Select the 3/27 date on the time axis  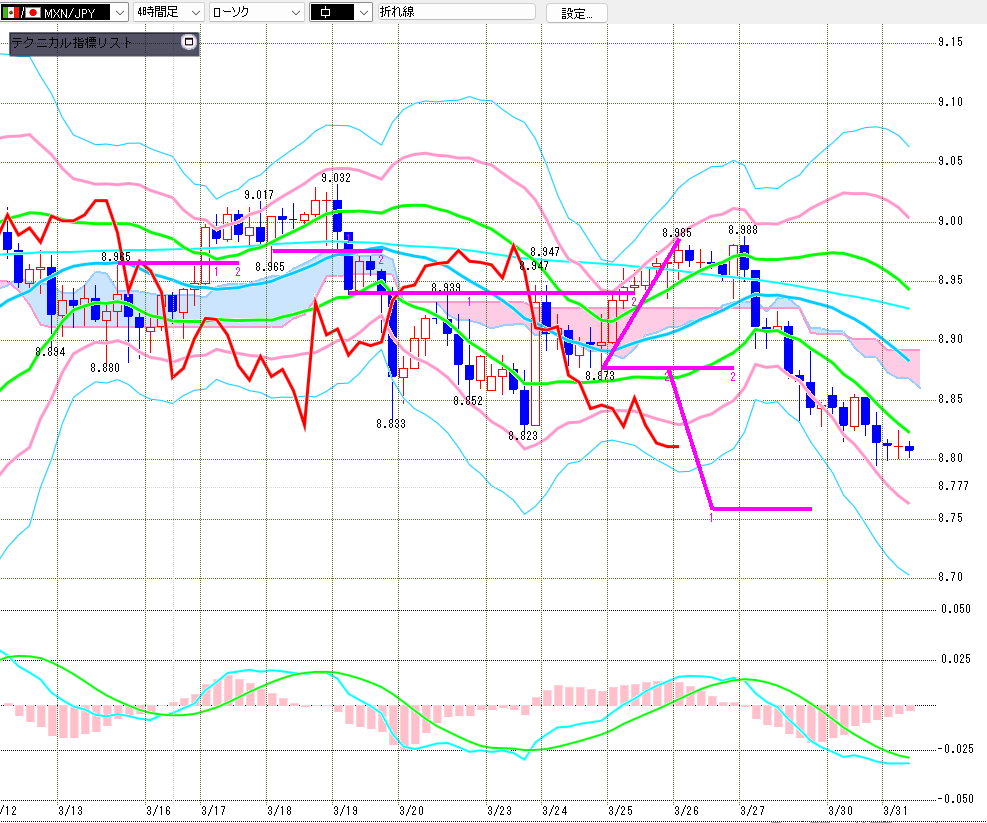(752, 810)
